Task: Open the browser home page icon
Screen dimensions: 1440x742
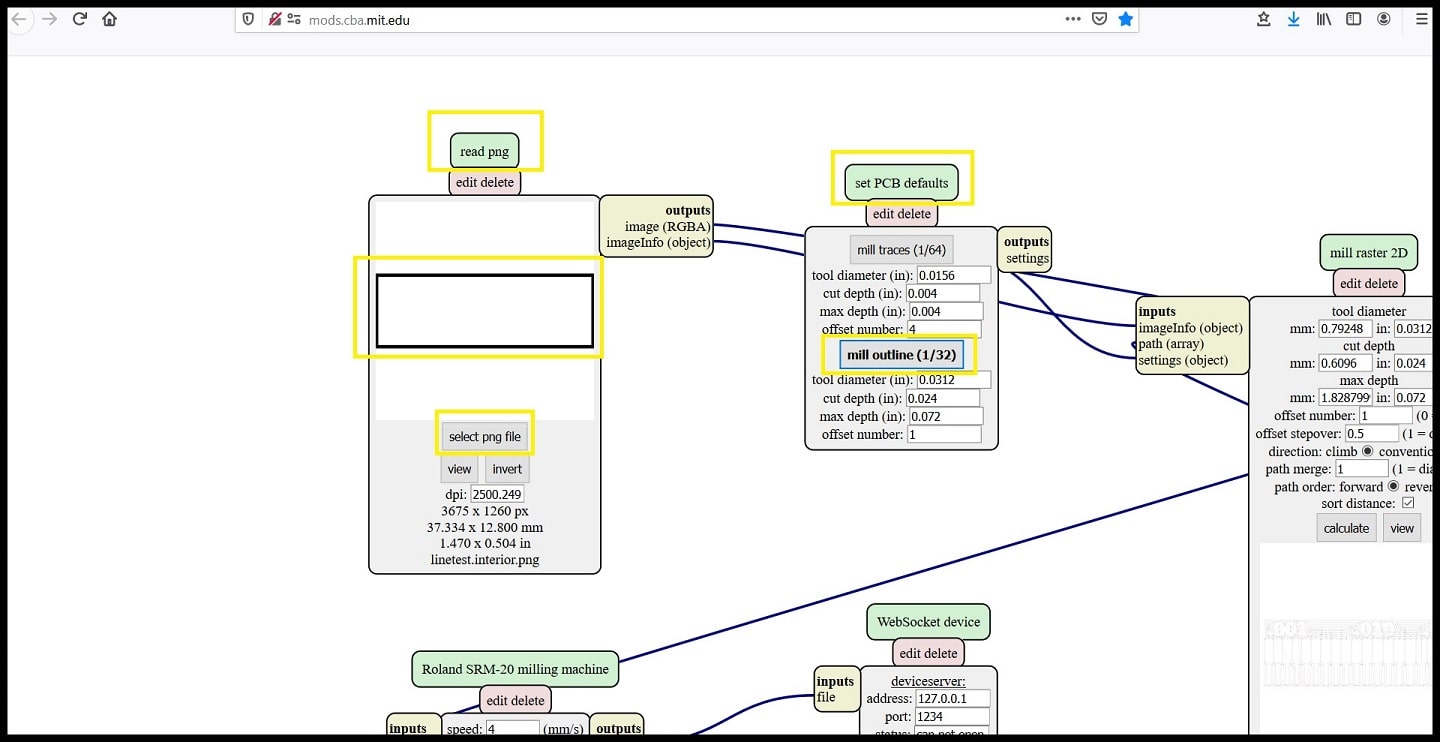Action: [x=110, y=19]
